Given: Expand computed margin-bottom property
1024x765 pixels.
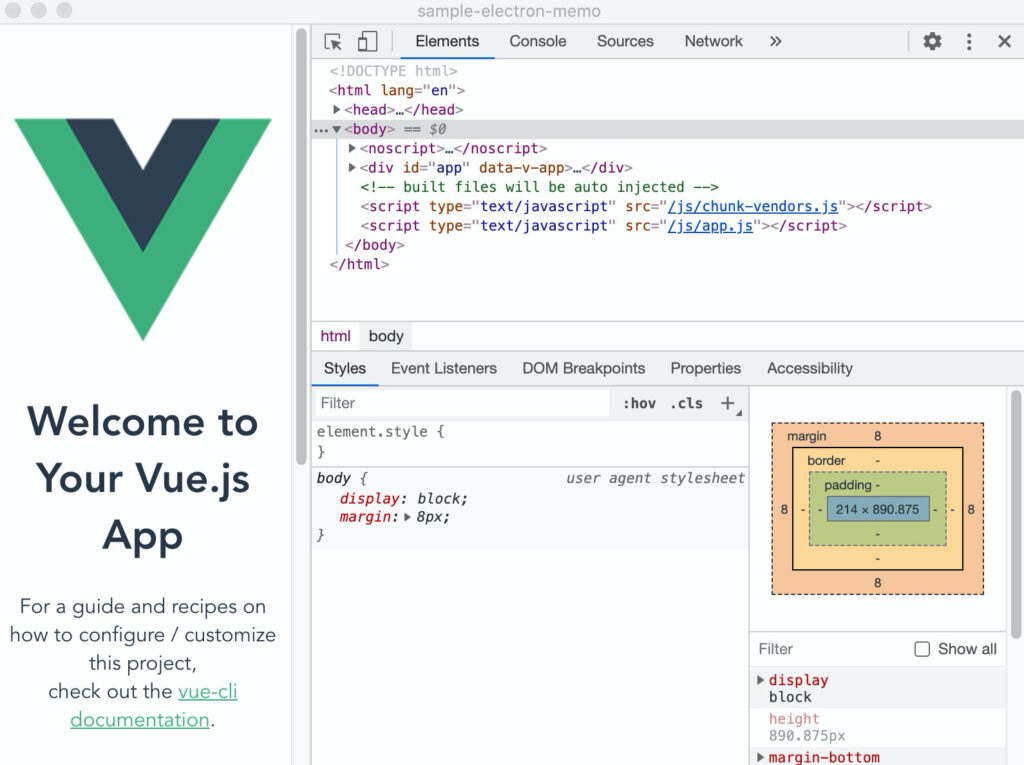Looking at the screenshot, I should [760, 757].
